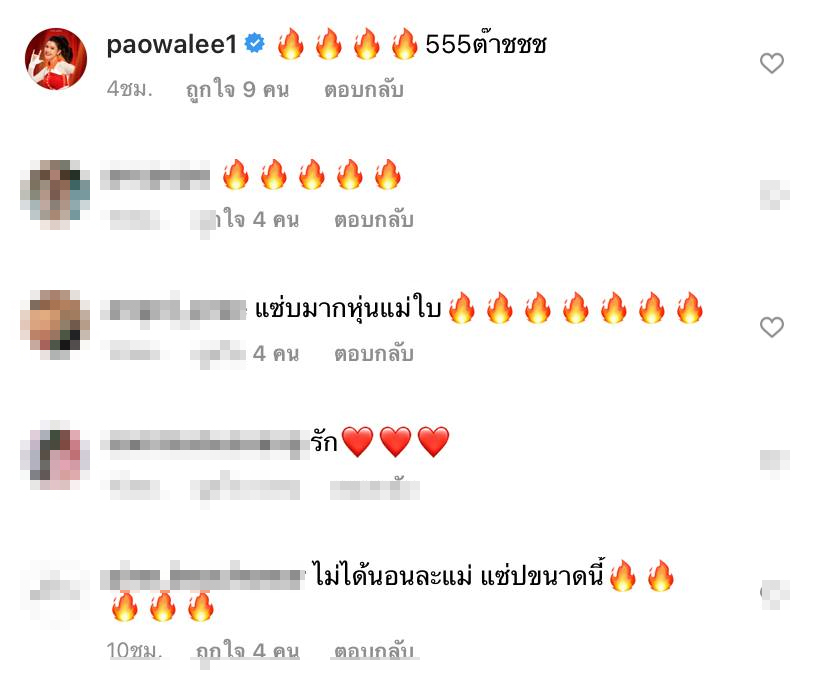Click the 10ชม. timestamp on last comment
Screen dimensions: 828x693
pyautogui.click(x=134, y=651)
